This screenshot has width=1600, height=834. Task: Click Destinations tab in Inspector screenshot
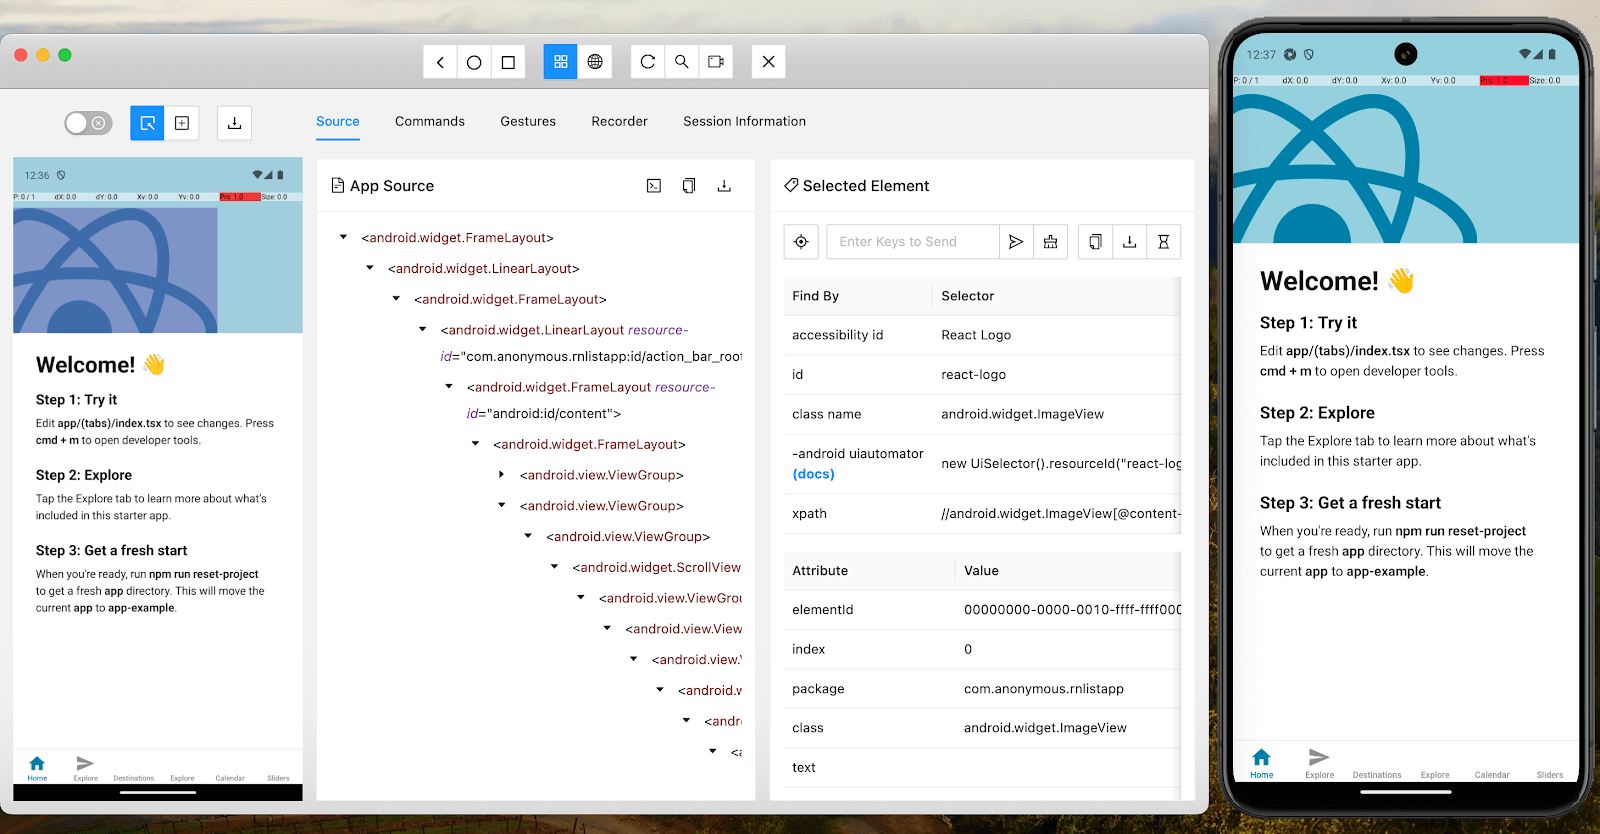click(x=134, y=777)
